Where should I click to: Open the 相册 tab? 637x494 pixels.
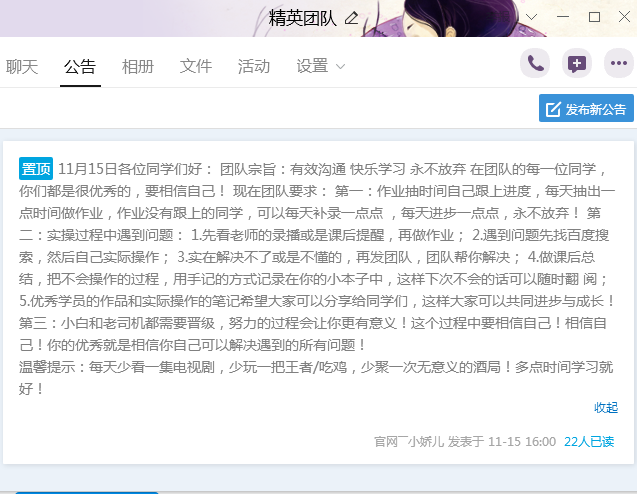pos(138,66)
